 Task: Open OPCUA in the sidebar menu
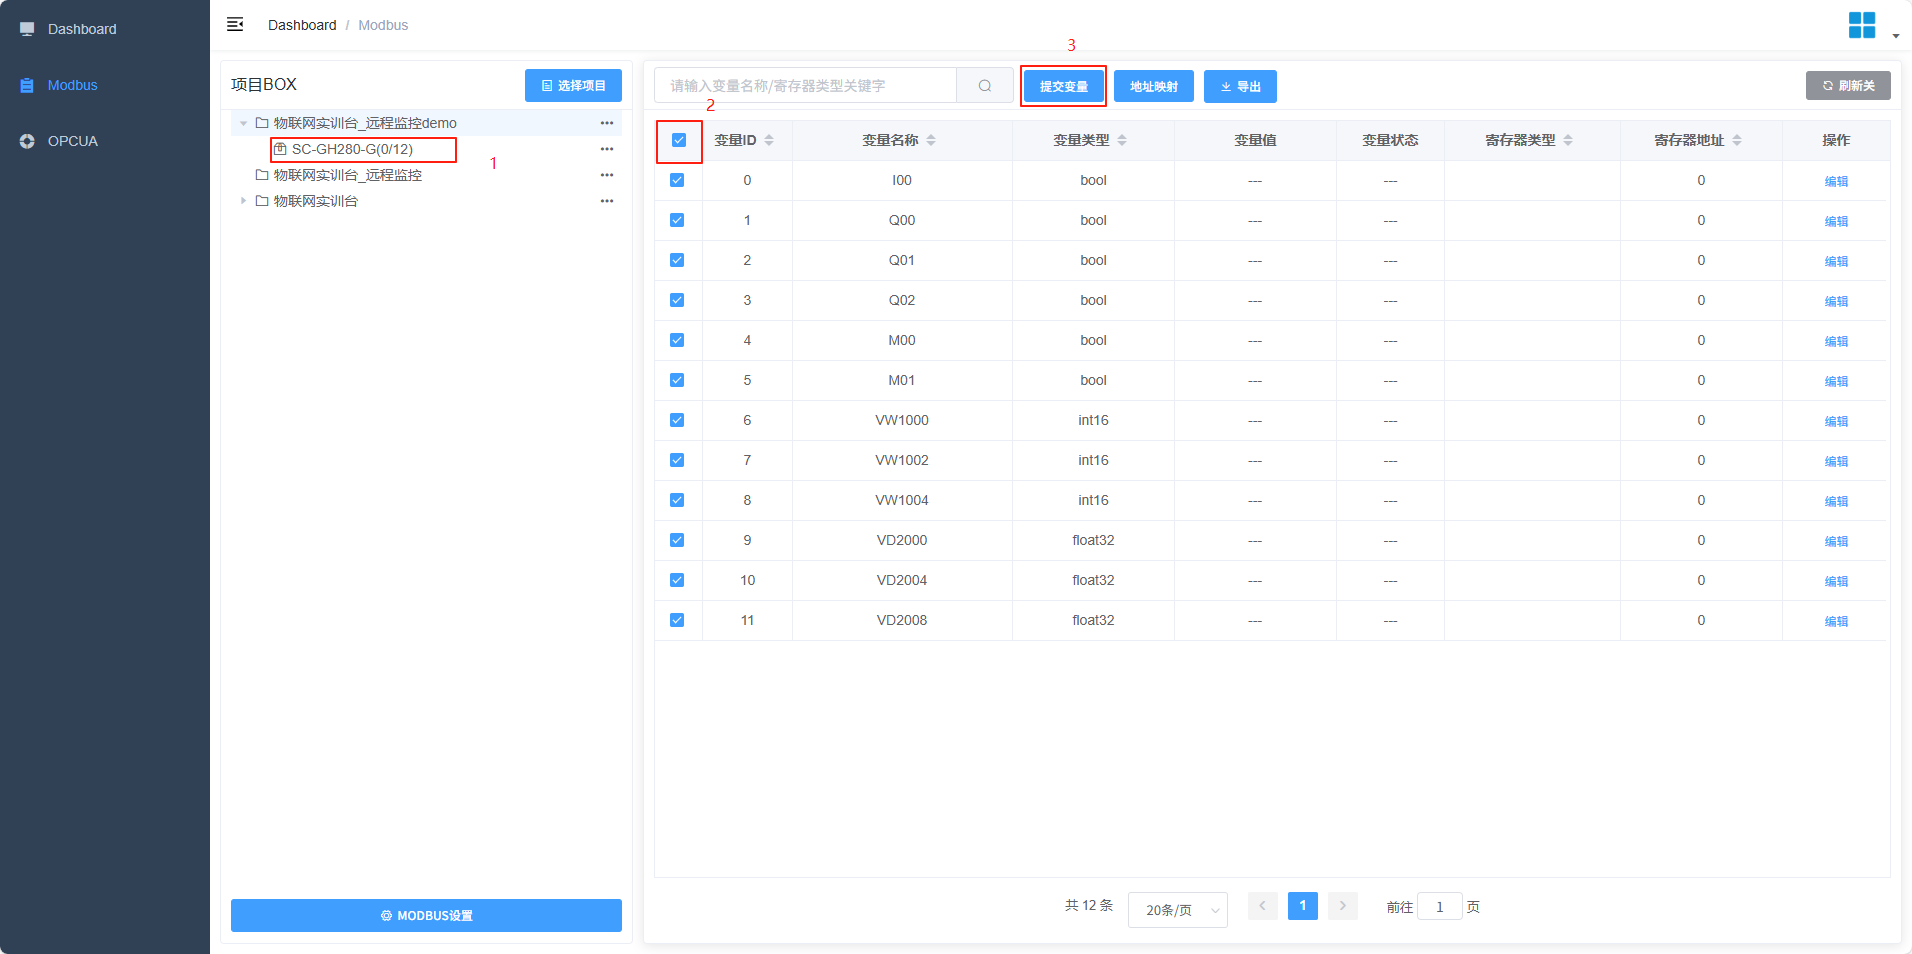72,141
